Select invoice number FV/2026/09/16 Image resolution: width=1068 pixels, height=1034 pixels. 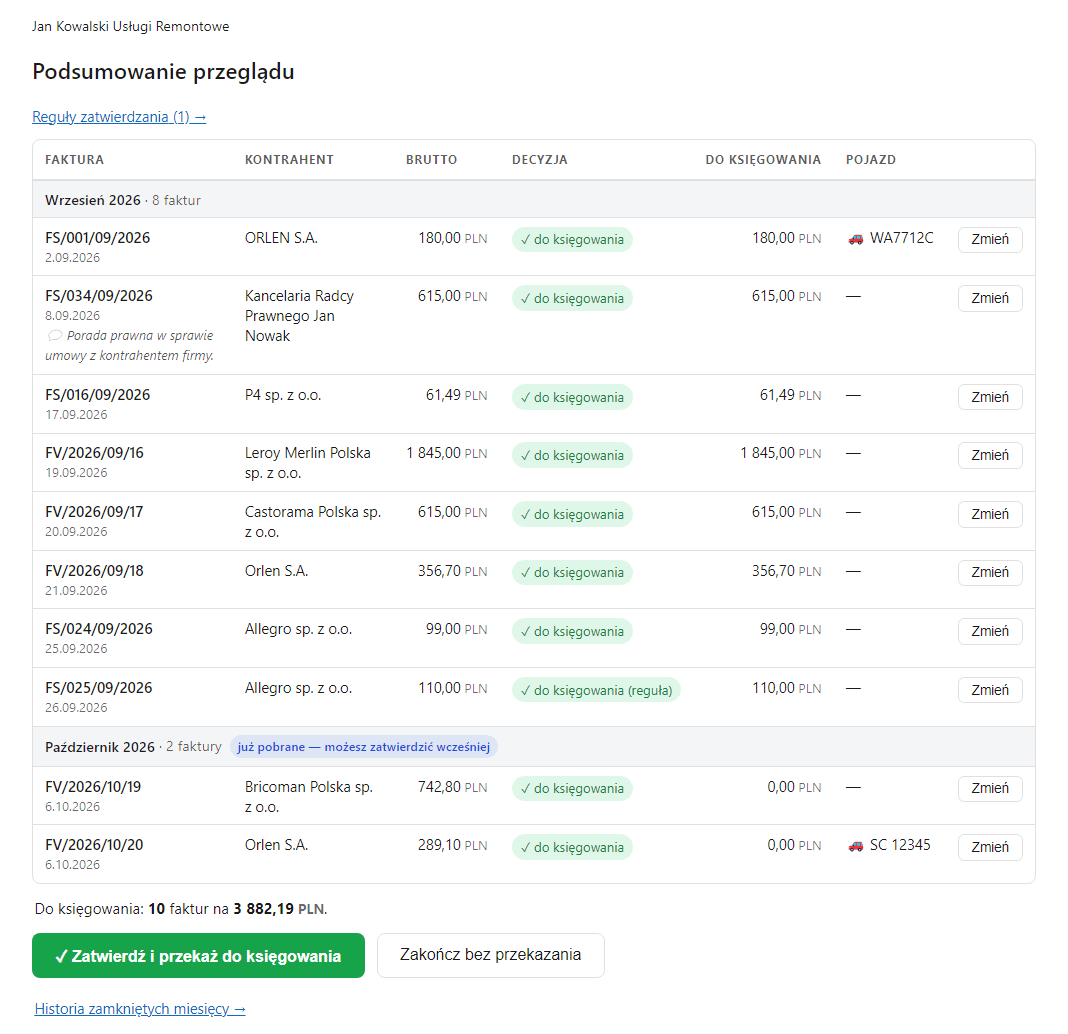coord(95,453)
